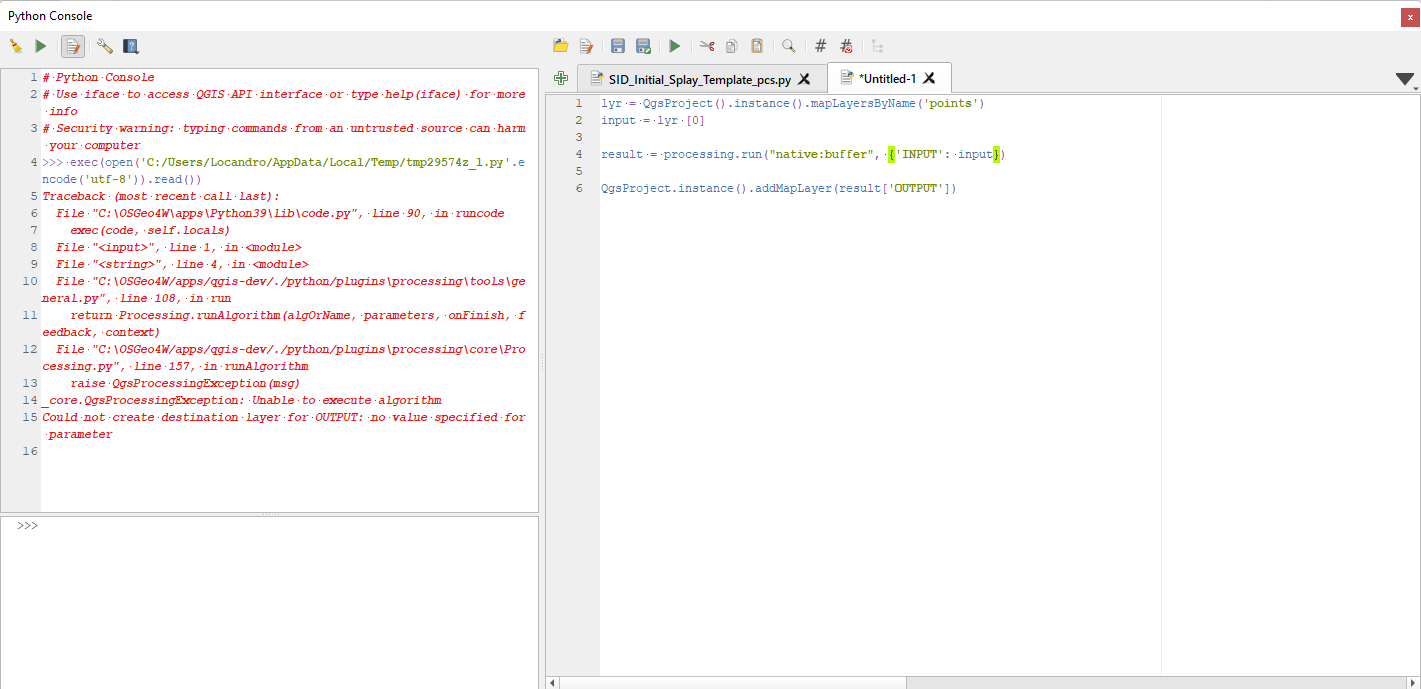Click 'input = lyr [0]' editor line

pyautogui.click(x=653, y=120)
